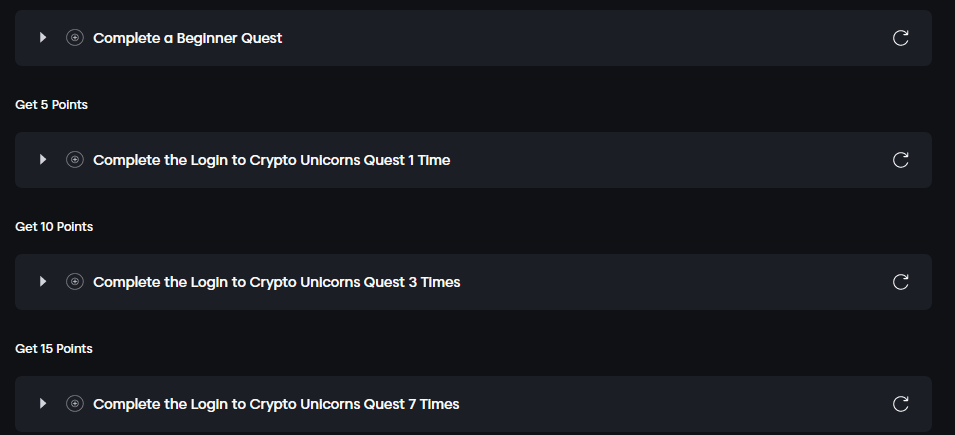Click circle status icon beside Beginner Quest
This screenshot has height=435, width=955.
(x=75, y=38)
